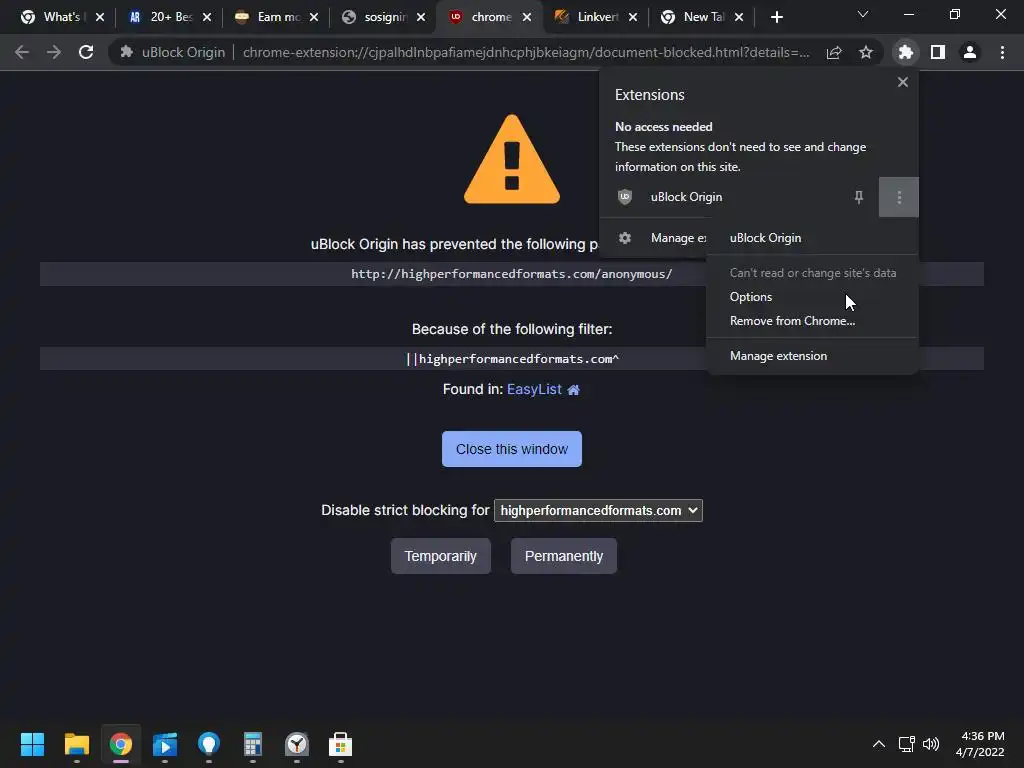
Task: Go back using the browser back arrow
Action: point(22,52)
